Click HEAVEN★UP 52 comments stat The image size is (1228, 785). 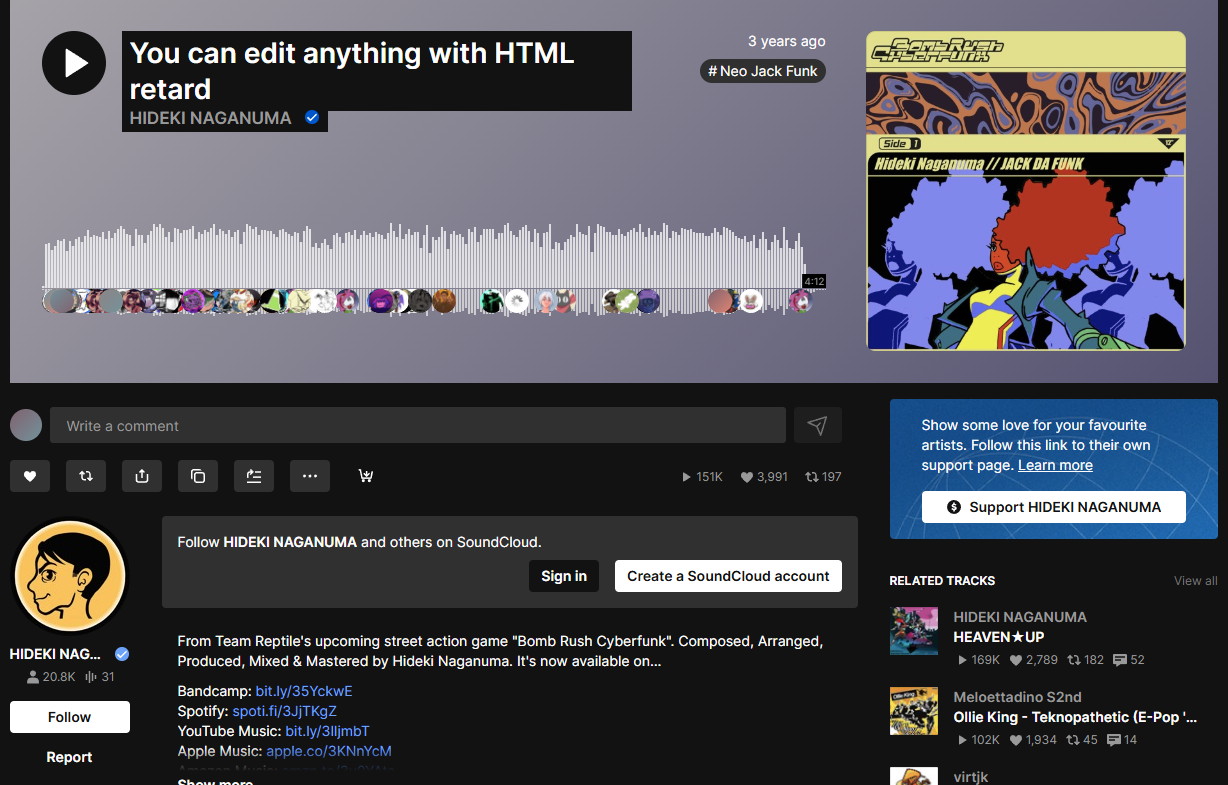coord(1128,660)
